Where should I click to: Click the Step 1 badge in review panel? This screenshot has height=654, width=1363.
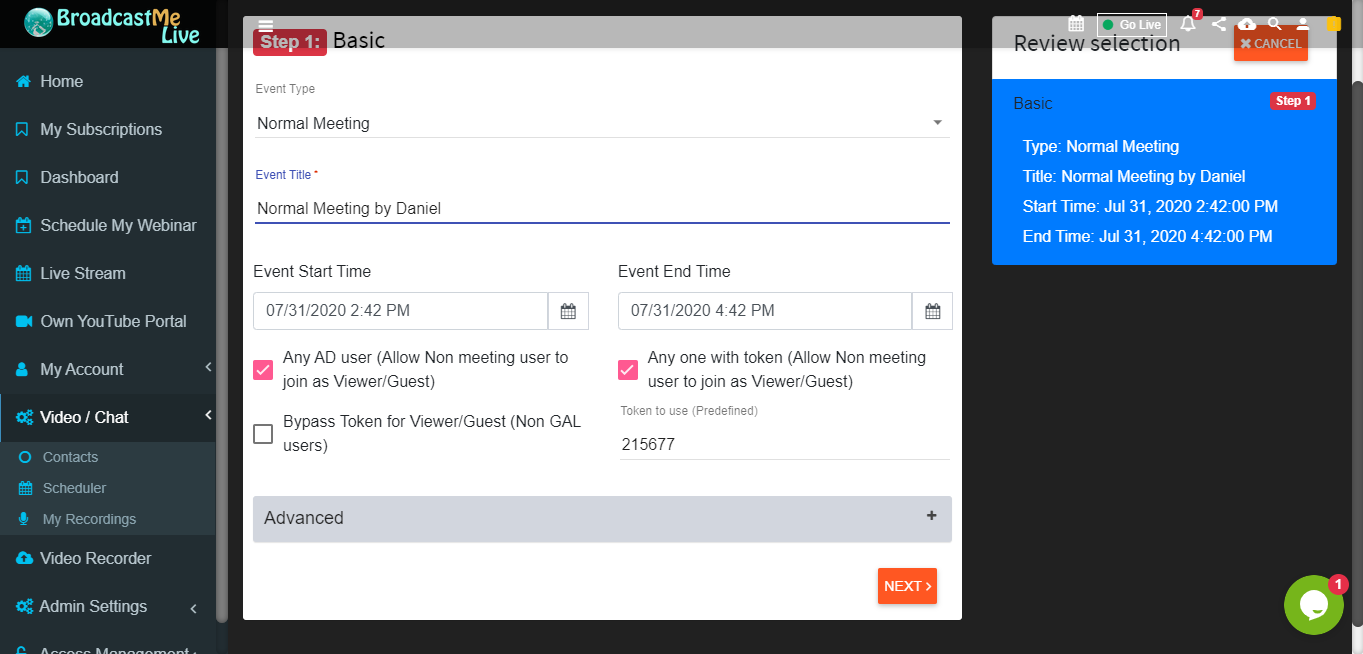point(1292,101)
